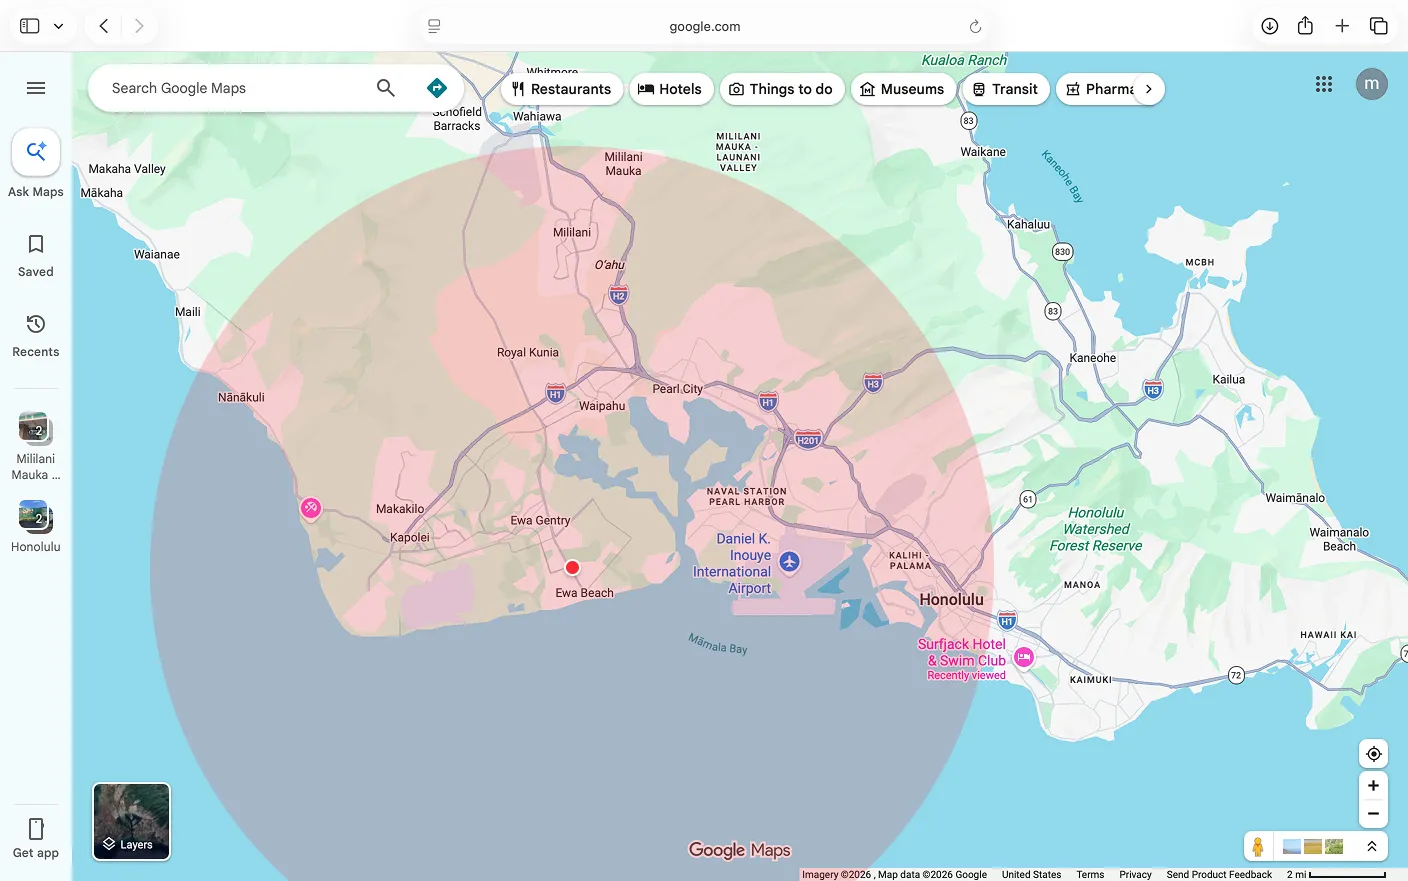Click the Kualoa Ranch label
Viewport: 1408px width, 881px height.
pyautogui.click(x=964, y=60)
